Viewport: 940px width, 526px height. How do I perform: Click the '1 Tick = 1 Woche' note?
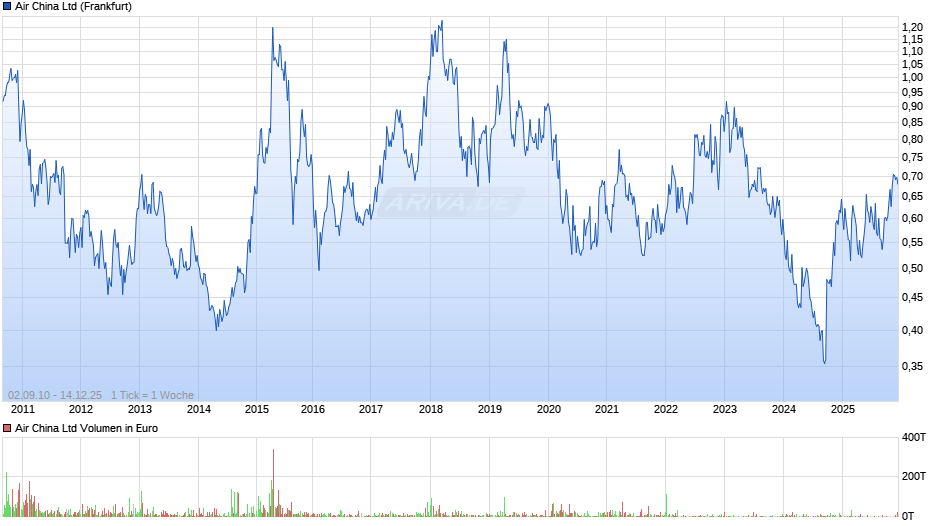tap(152, 395)
